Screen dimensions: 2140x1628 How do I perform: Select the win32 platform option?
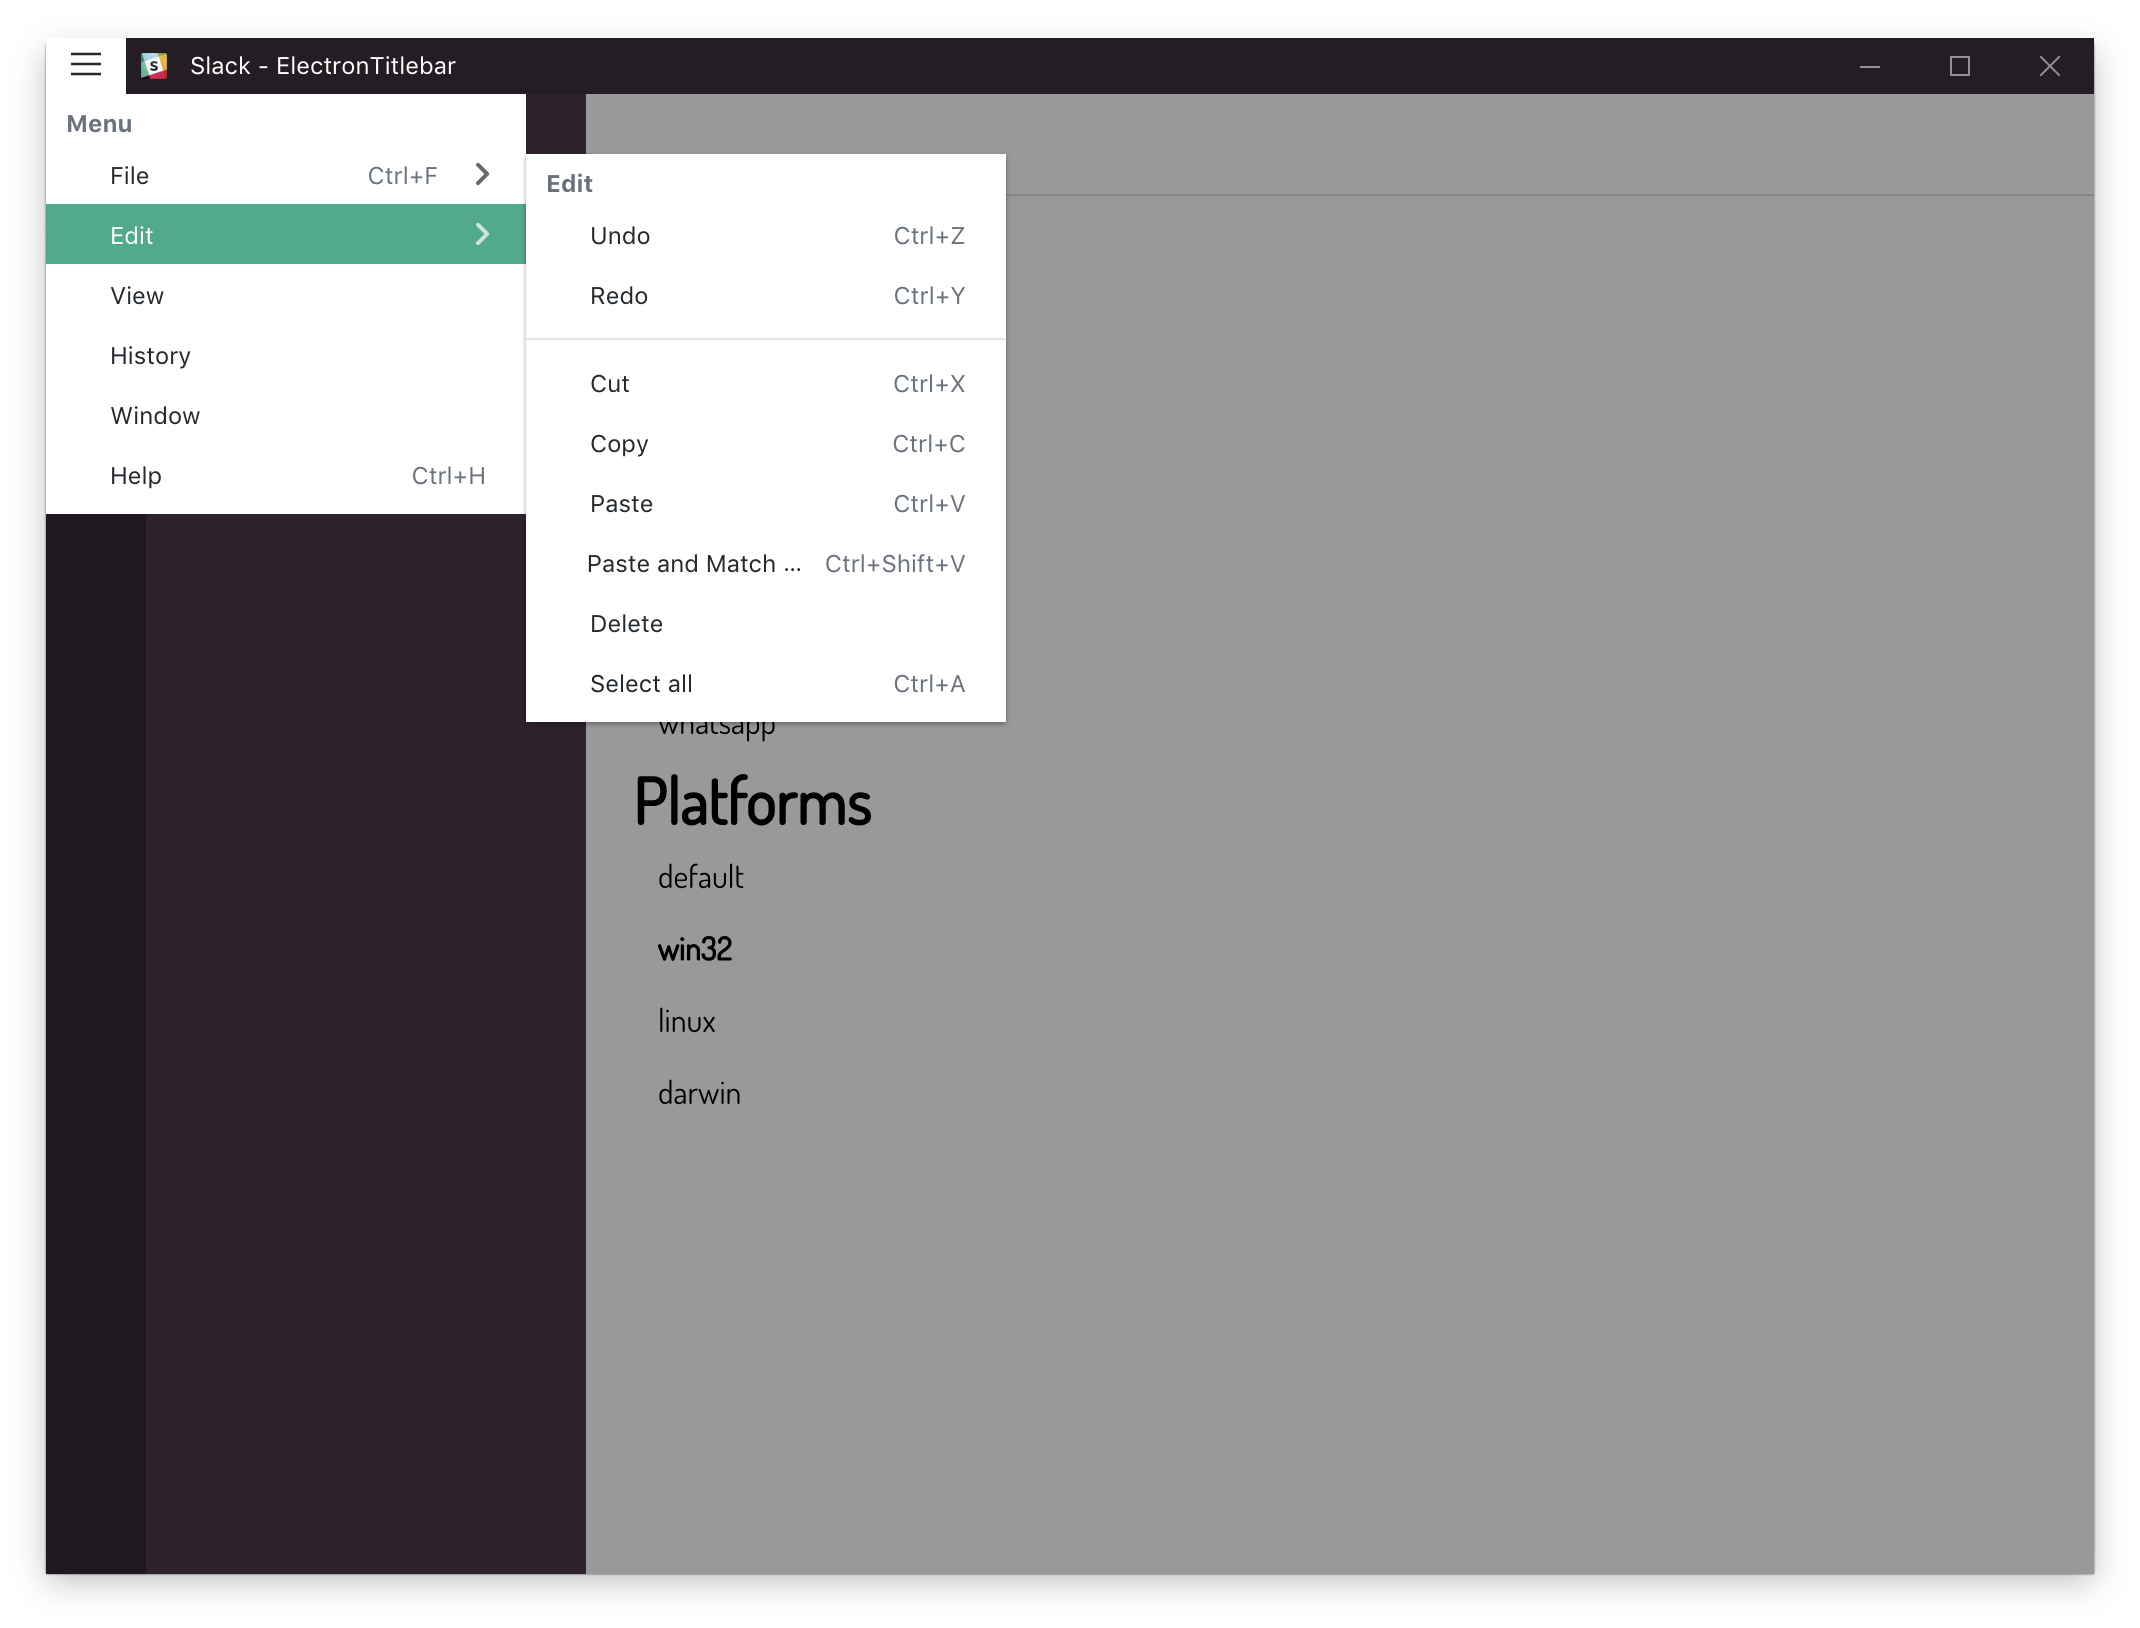click(x=696, y=947)
